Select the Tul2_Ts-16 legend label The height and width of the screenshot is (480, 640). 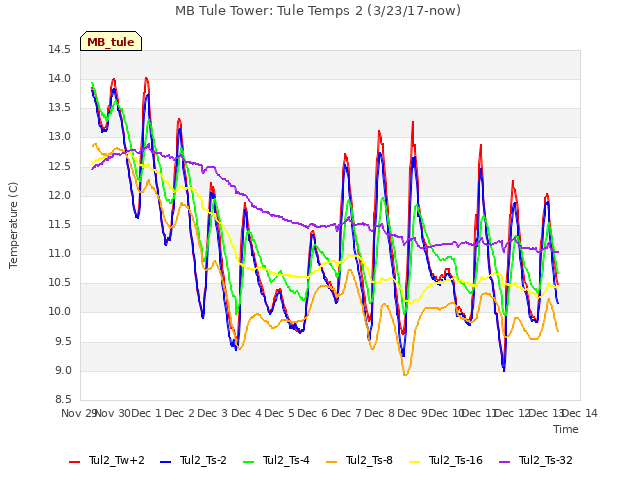tap(456, 460)
